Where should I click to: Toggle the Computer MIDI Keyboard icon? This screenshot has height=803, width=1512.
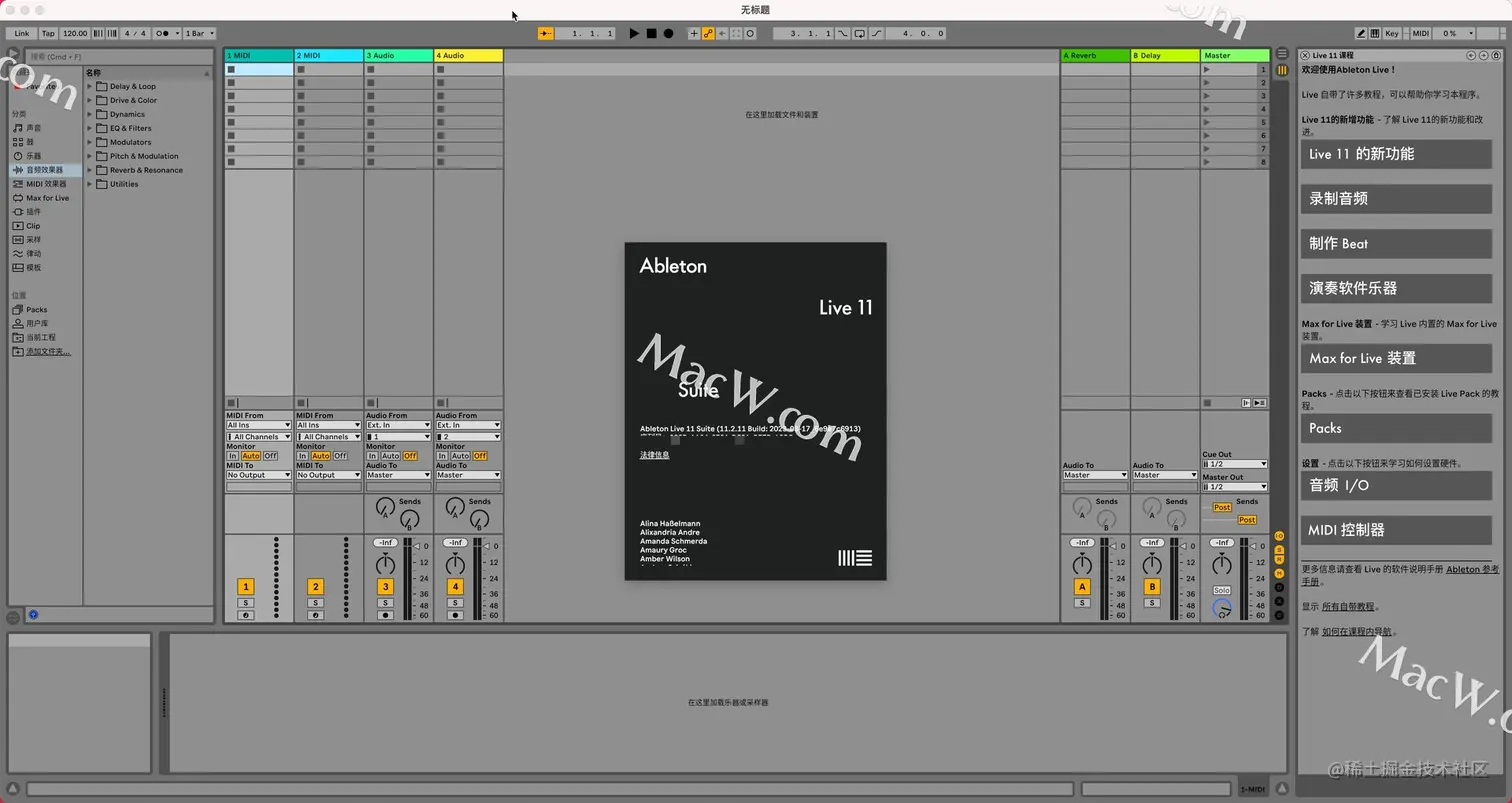tap(1375, 33)
